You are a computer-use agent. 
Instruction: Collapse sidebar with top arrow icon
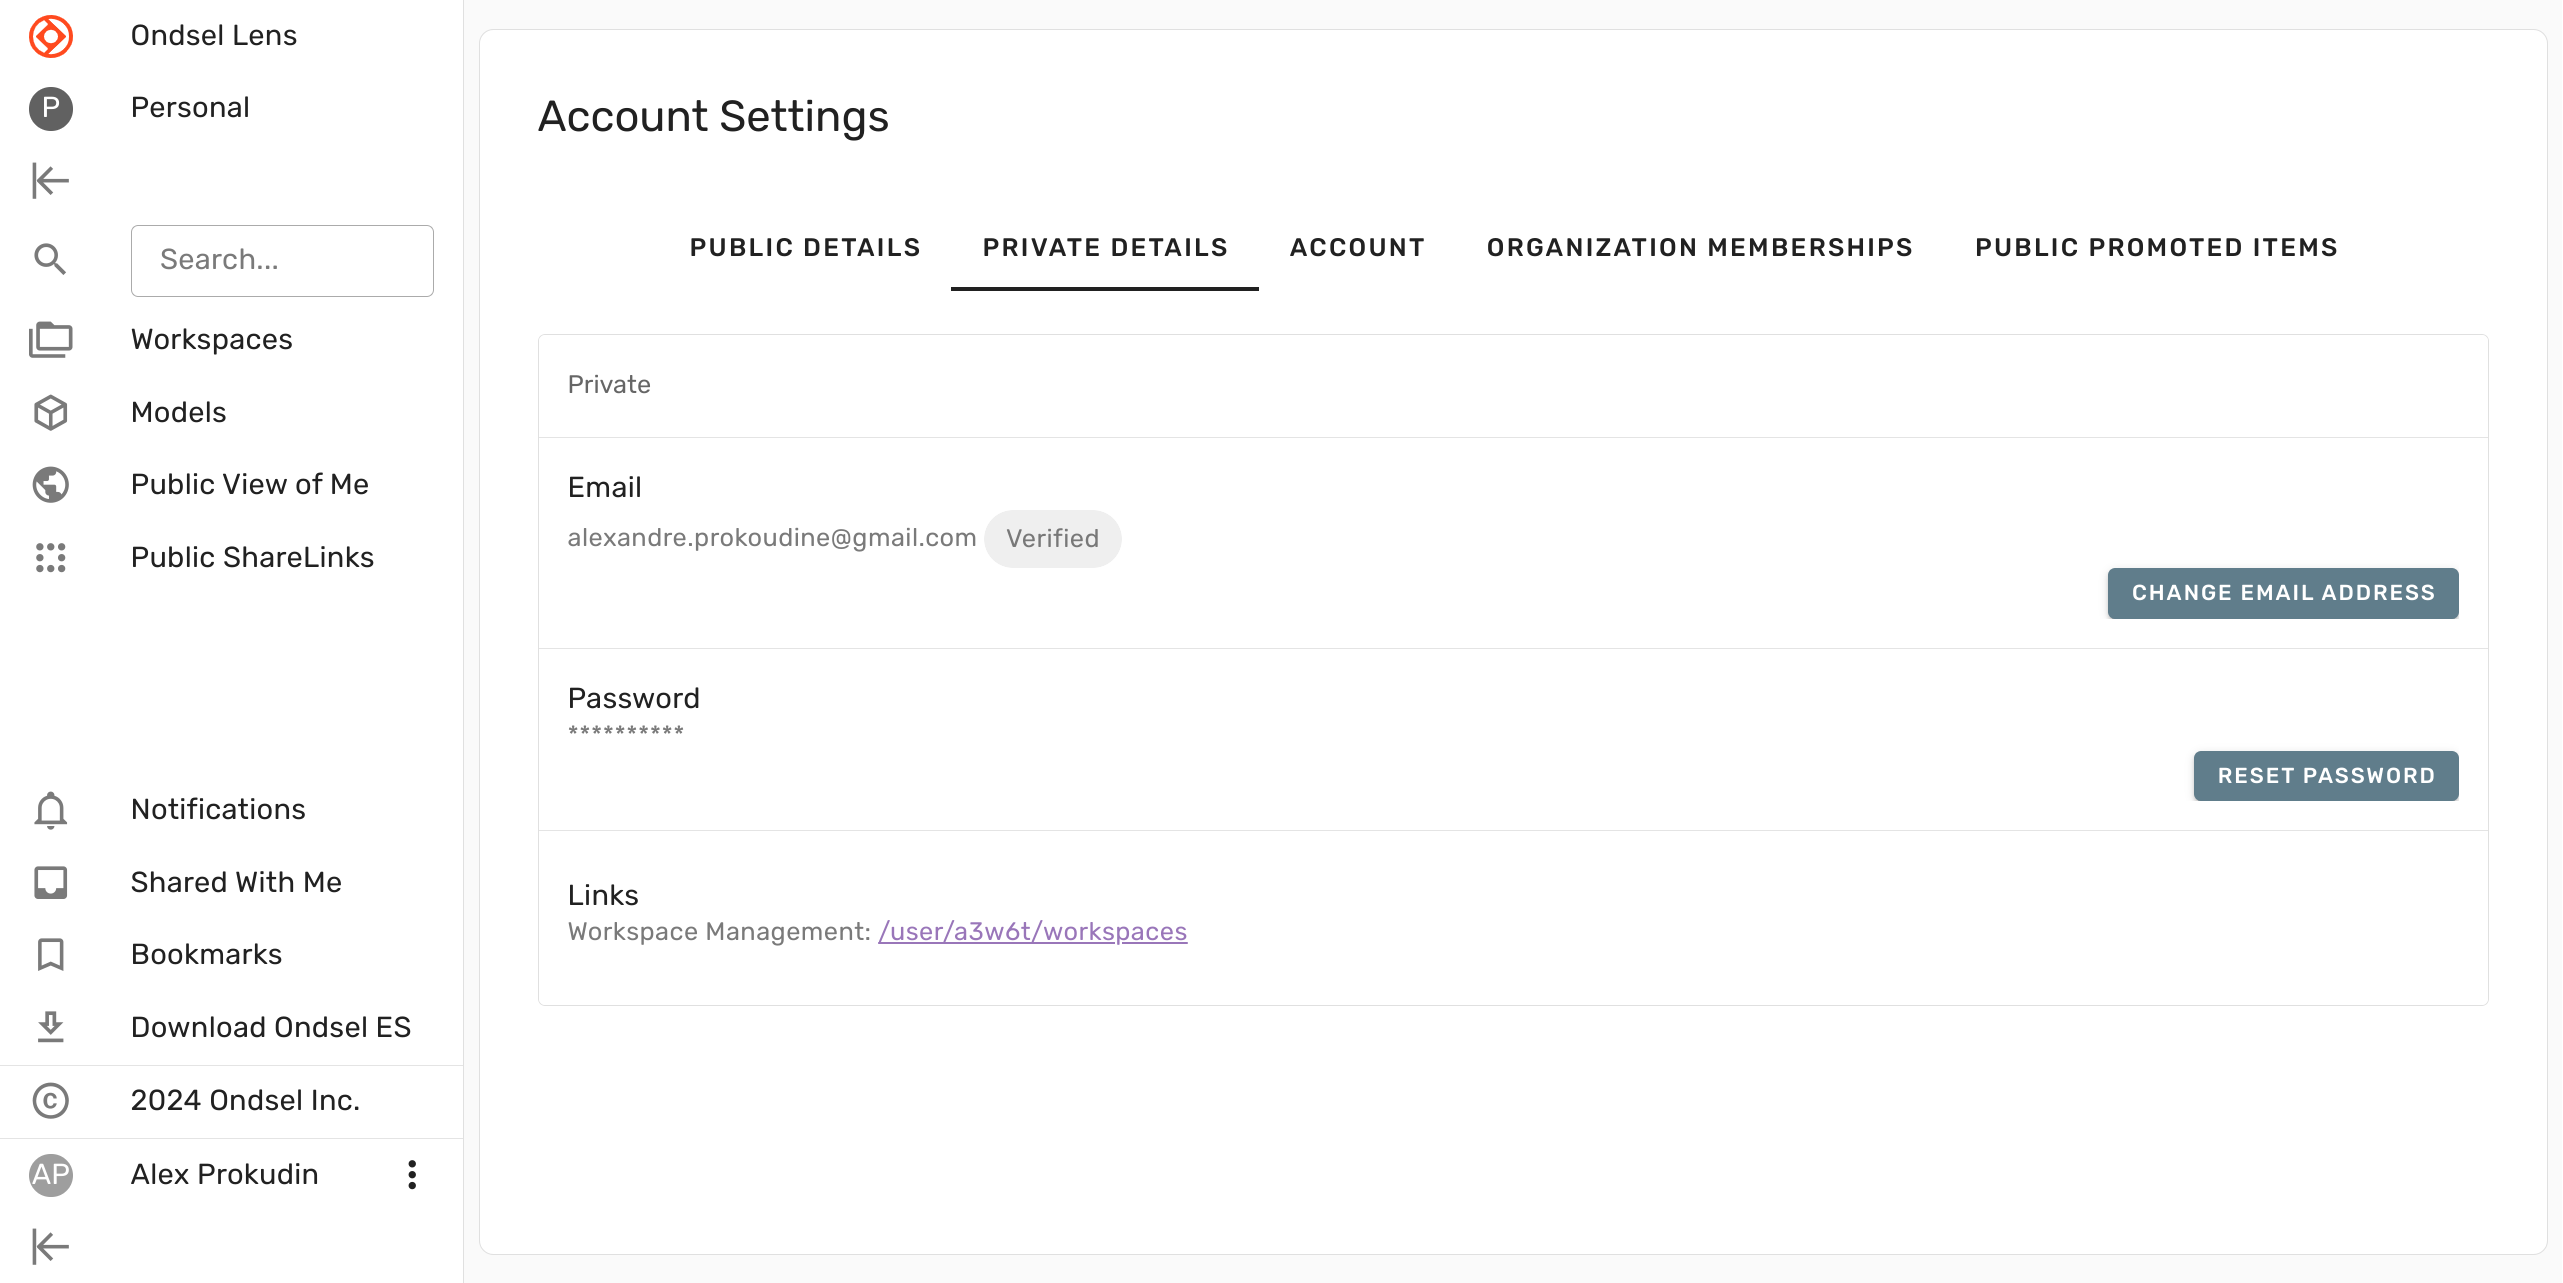[x=50, y=181]
